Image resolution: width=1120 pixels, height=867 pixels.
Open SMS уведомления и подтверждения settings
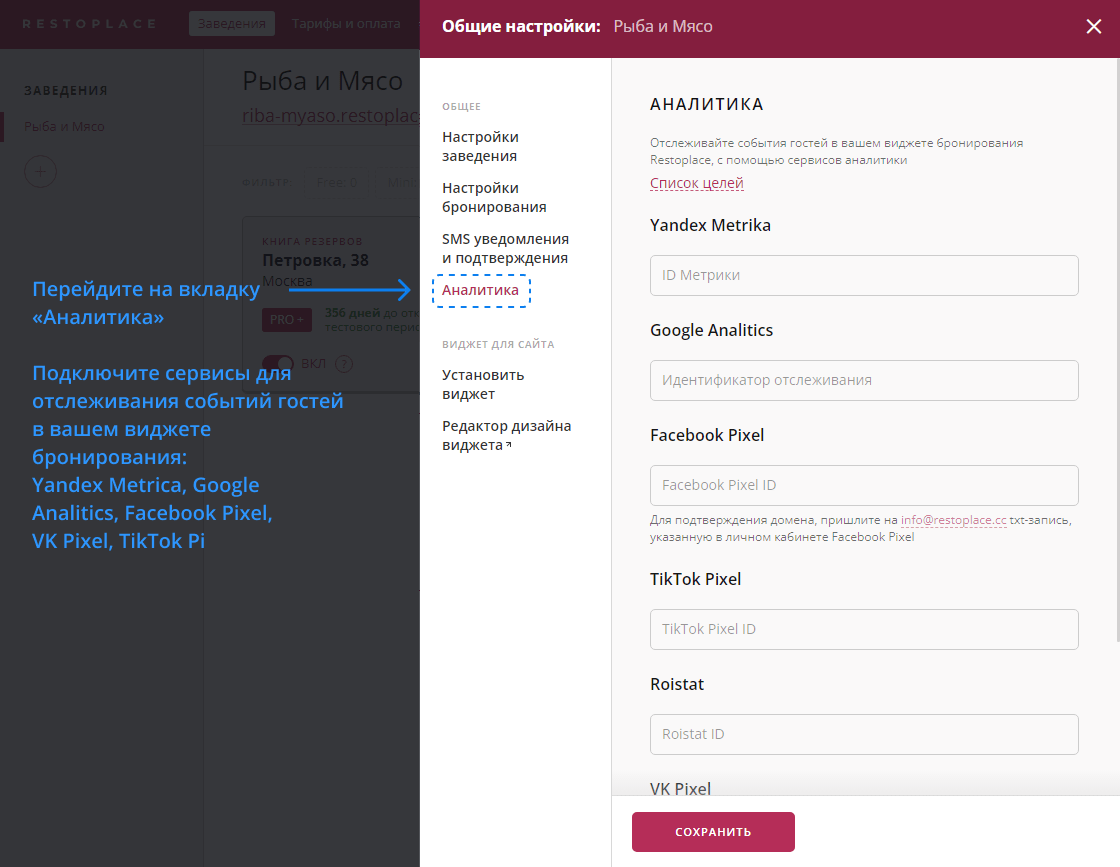pyautogui.click(x=505, y=248)
